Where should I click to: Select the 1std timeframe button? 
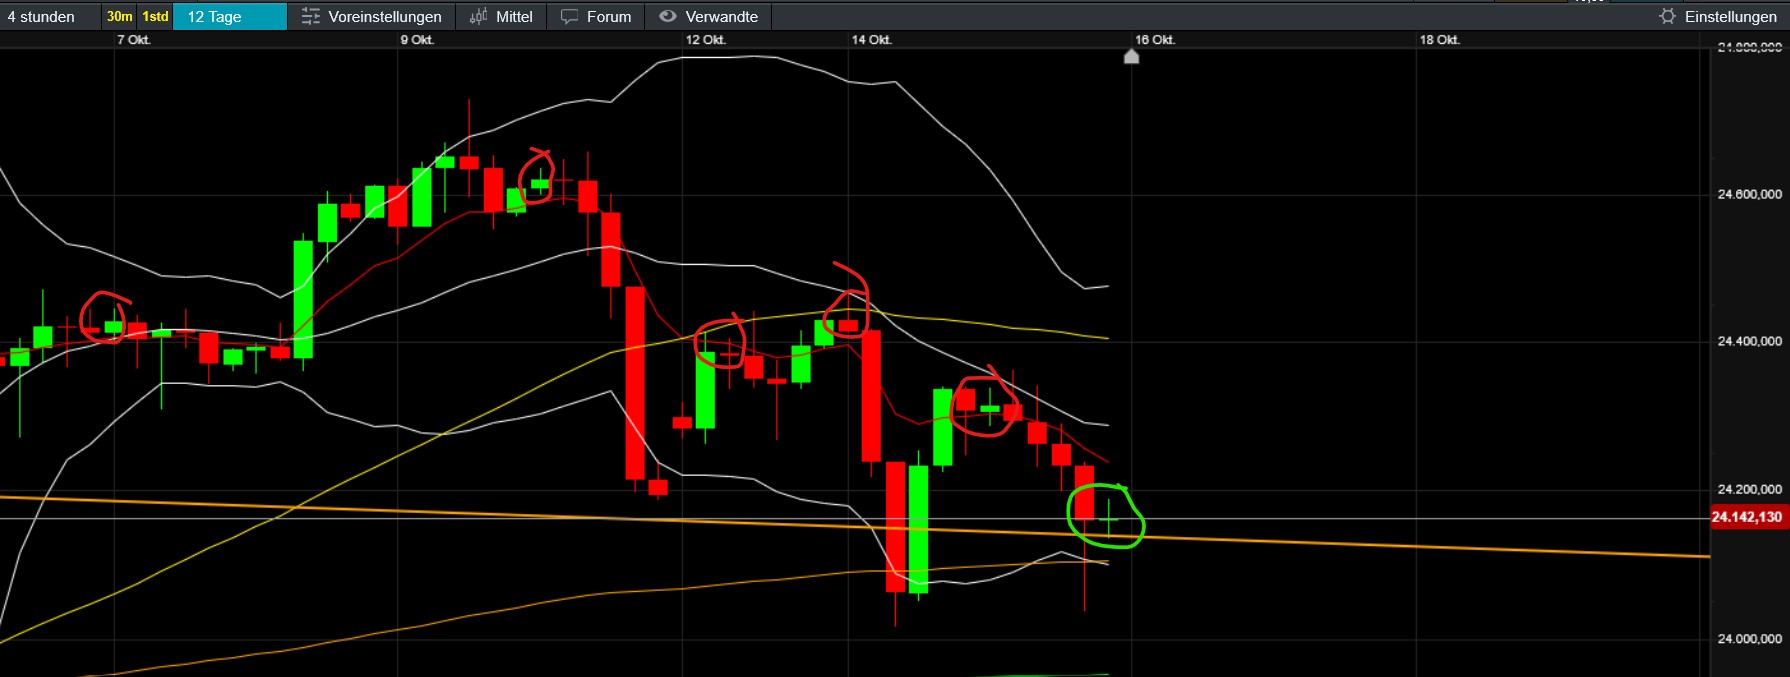155,17
